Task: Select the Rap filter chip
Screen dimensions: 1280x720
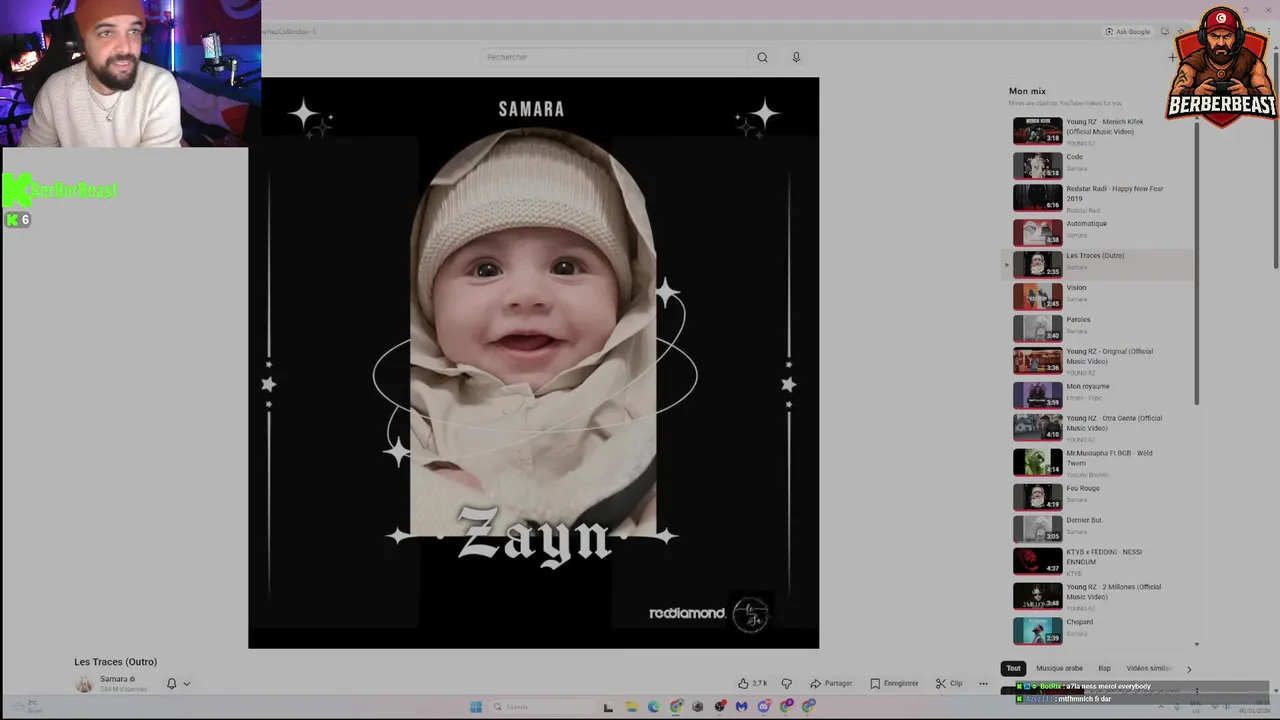Action: click(1104, 668)
